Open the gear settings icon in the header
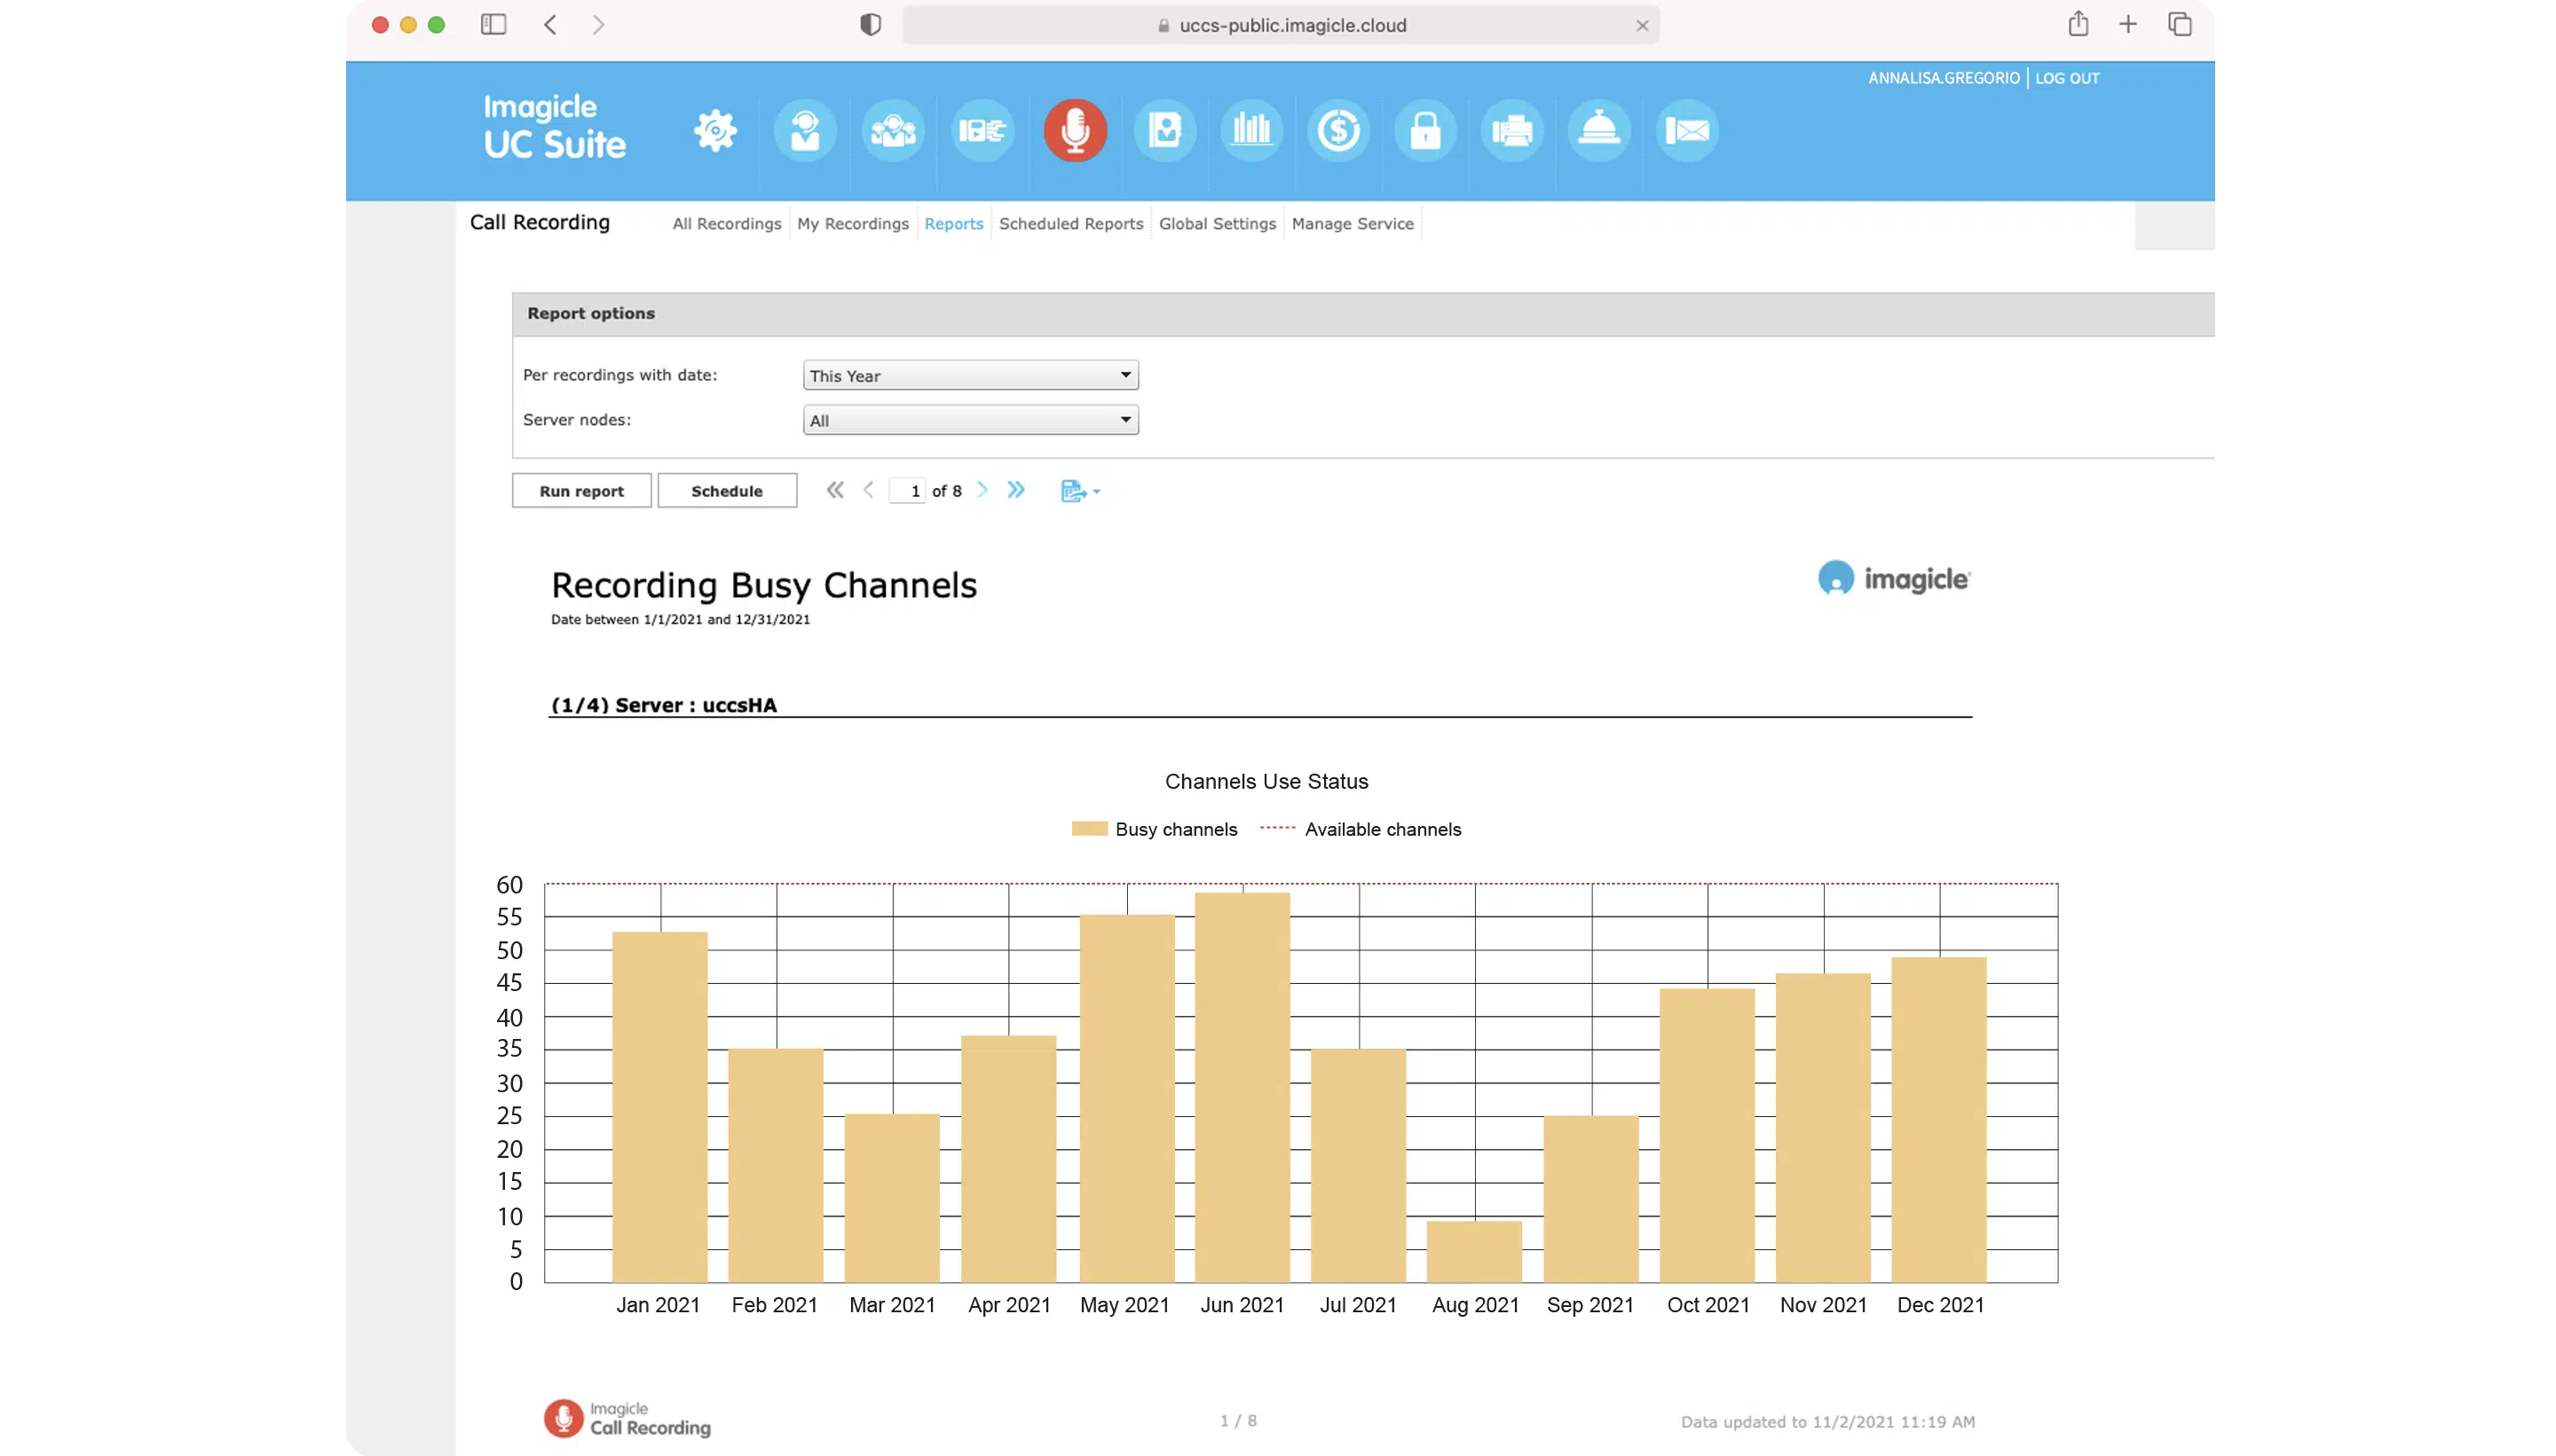Image resolution: width=2556 pixels, height=1456 pixels. tap(715, 131)
